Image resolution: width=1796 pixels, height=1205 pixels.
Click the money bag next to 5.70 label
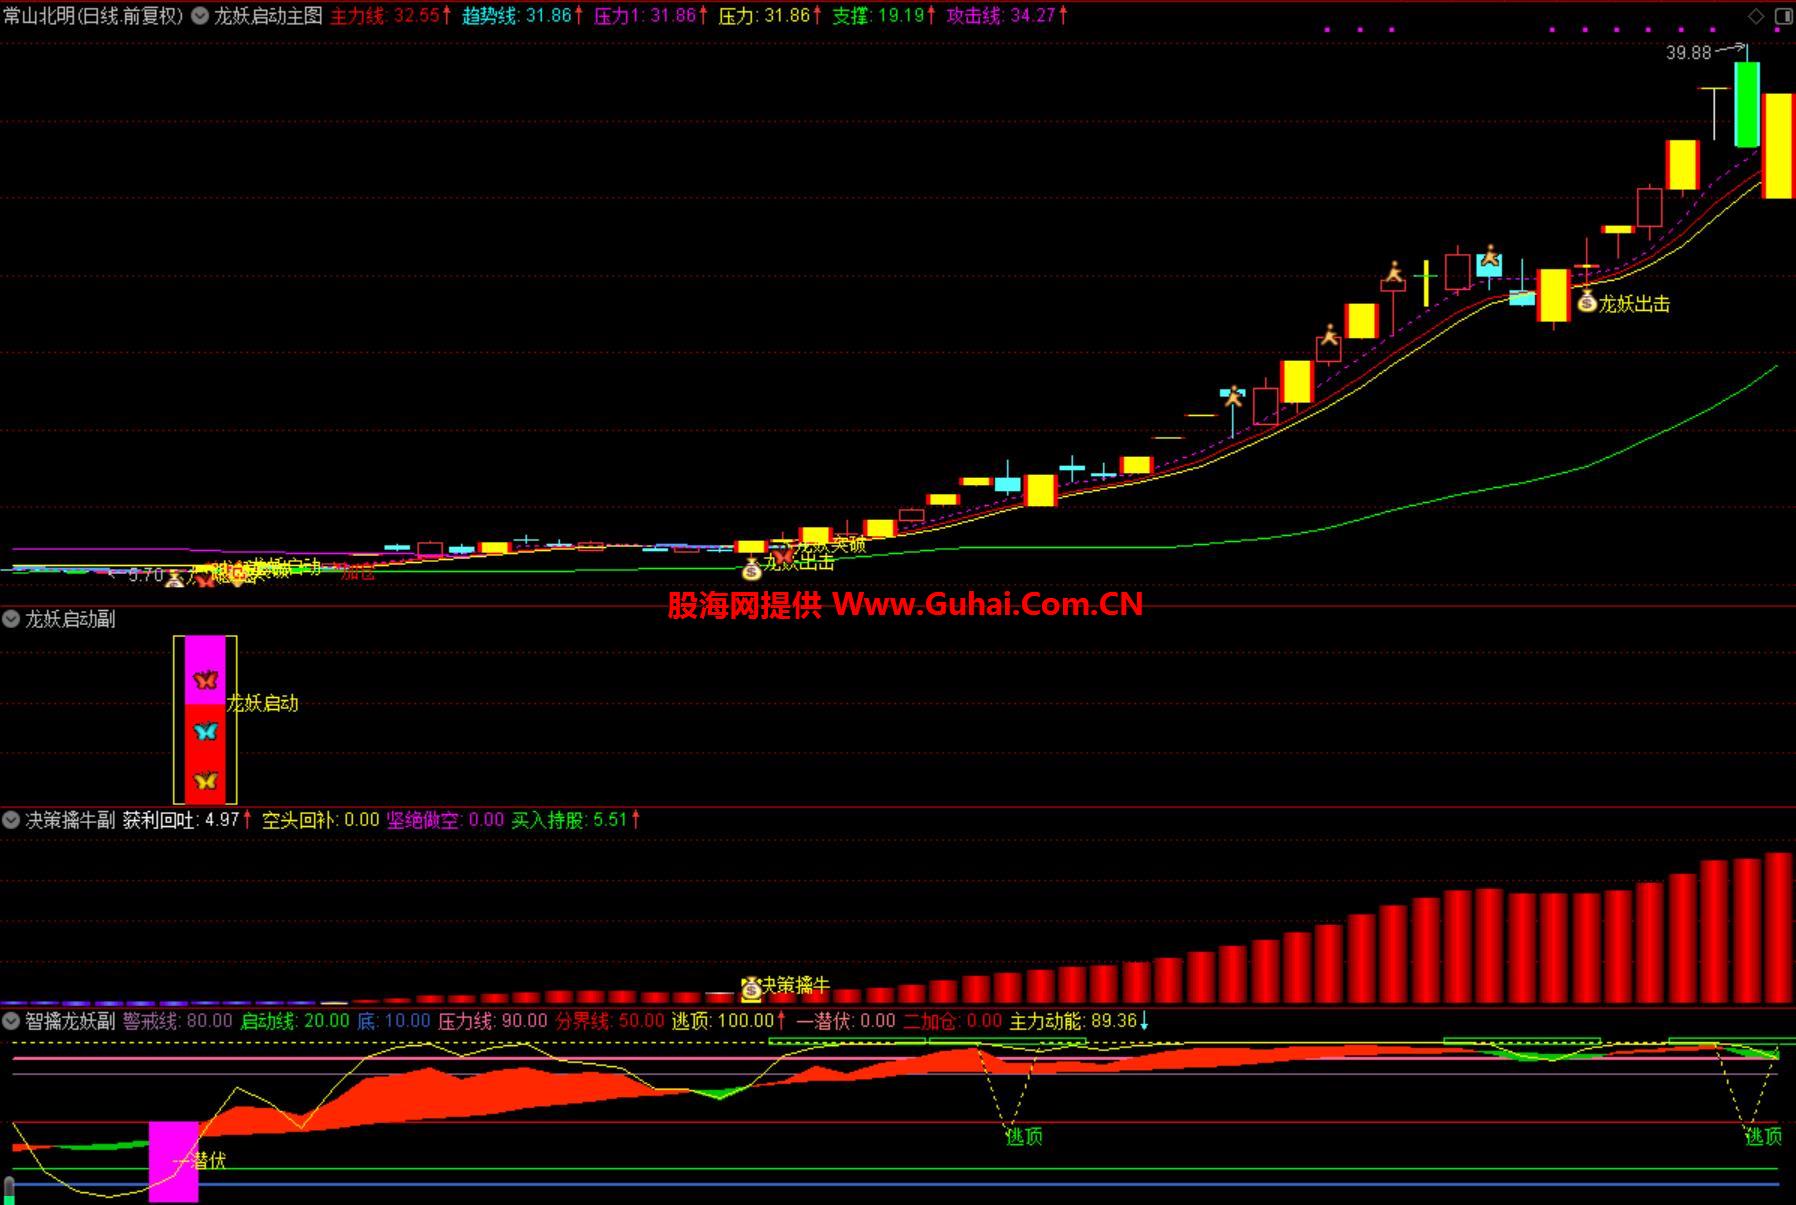tap(174, 578)
